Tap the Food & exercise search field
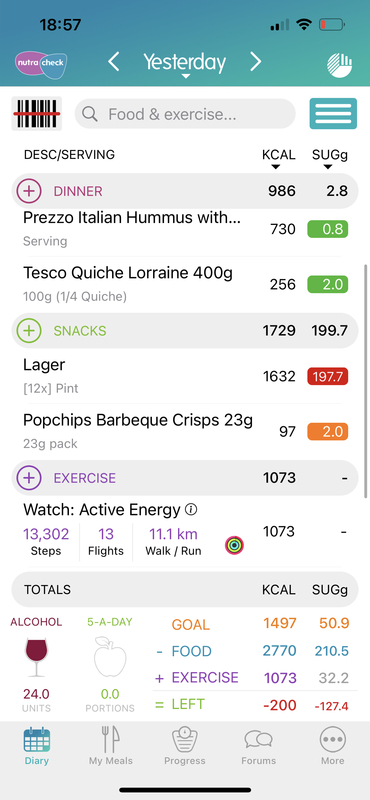370x800 pixels. click(x=185, y=114)
